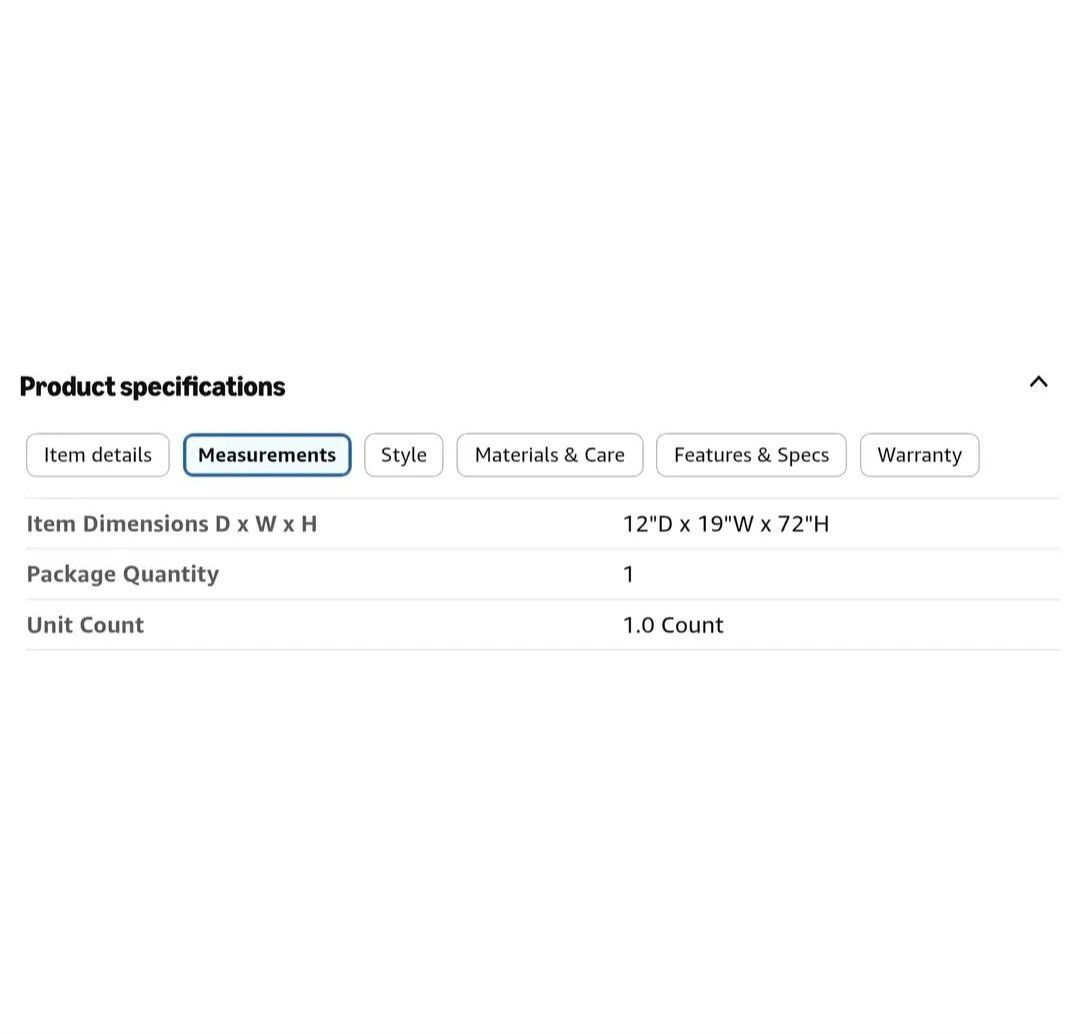Switch to the Style tab
1080x1034 pixels.
pyautogui.click(x=404, y=455)
